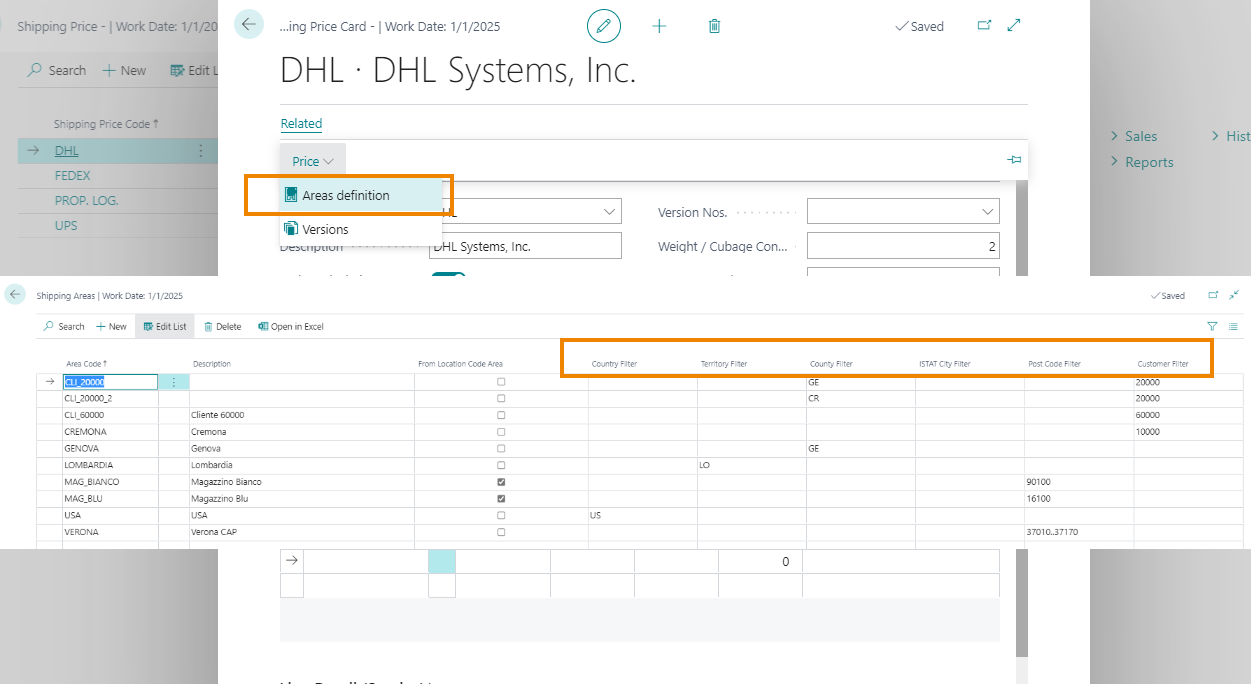
Task: Toggle From Location Code Area checkbox for USA
Action: pos(501,516)
